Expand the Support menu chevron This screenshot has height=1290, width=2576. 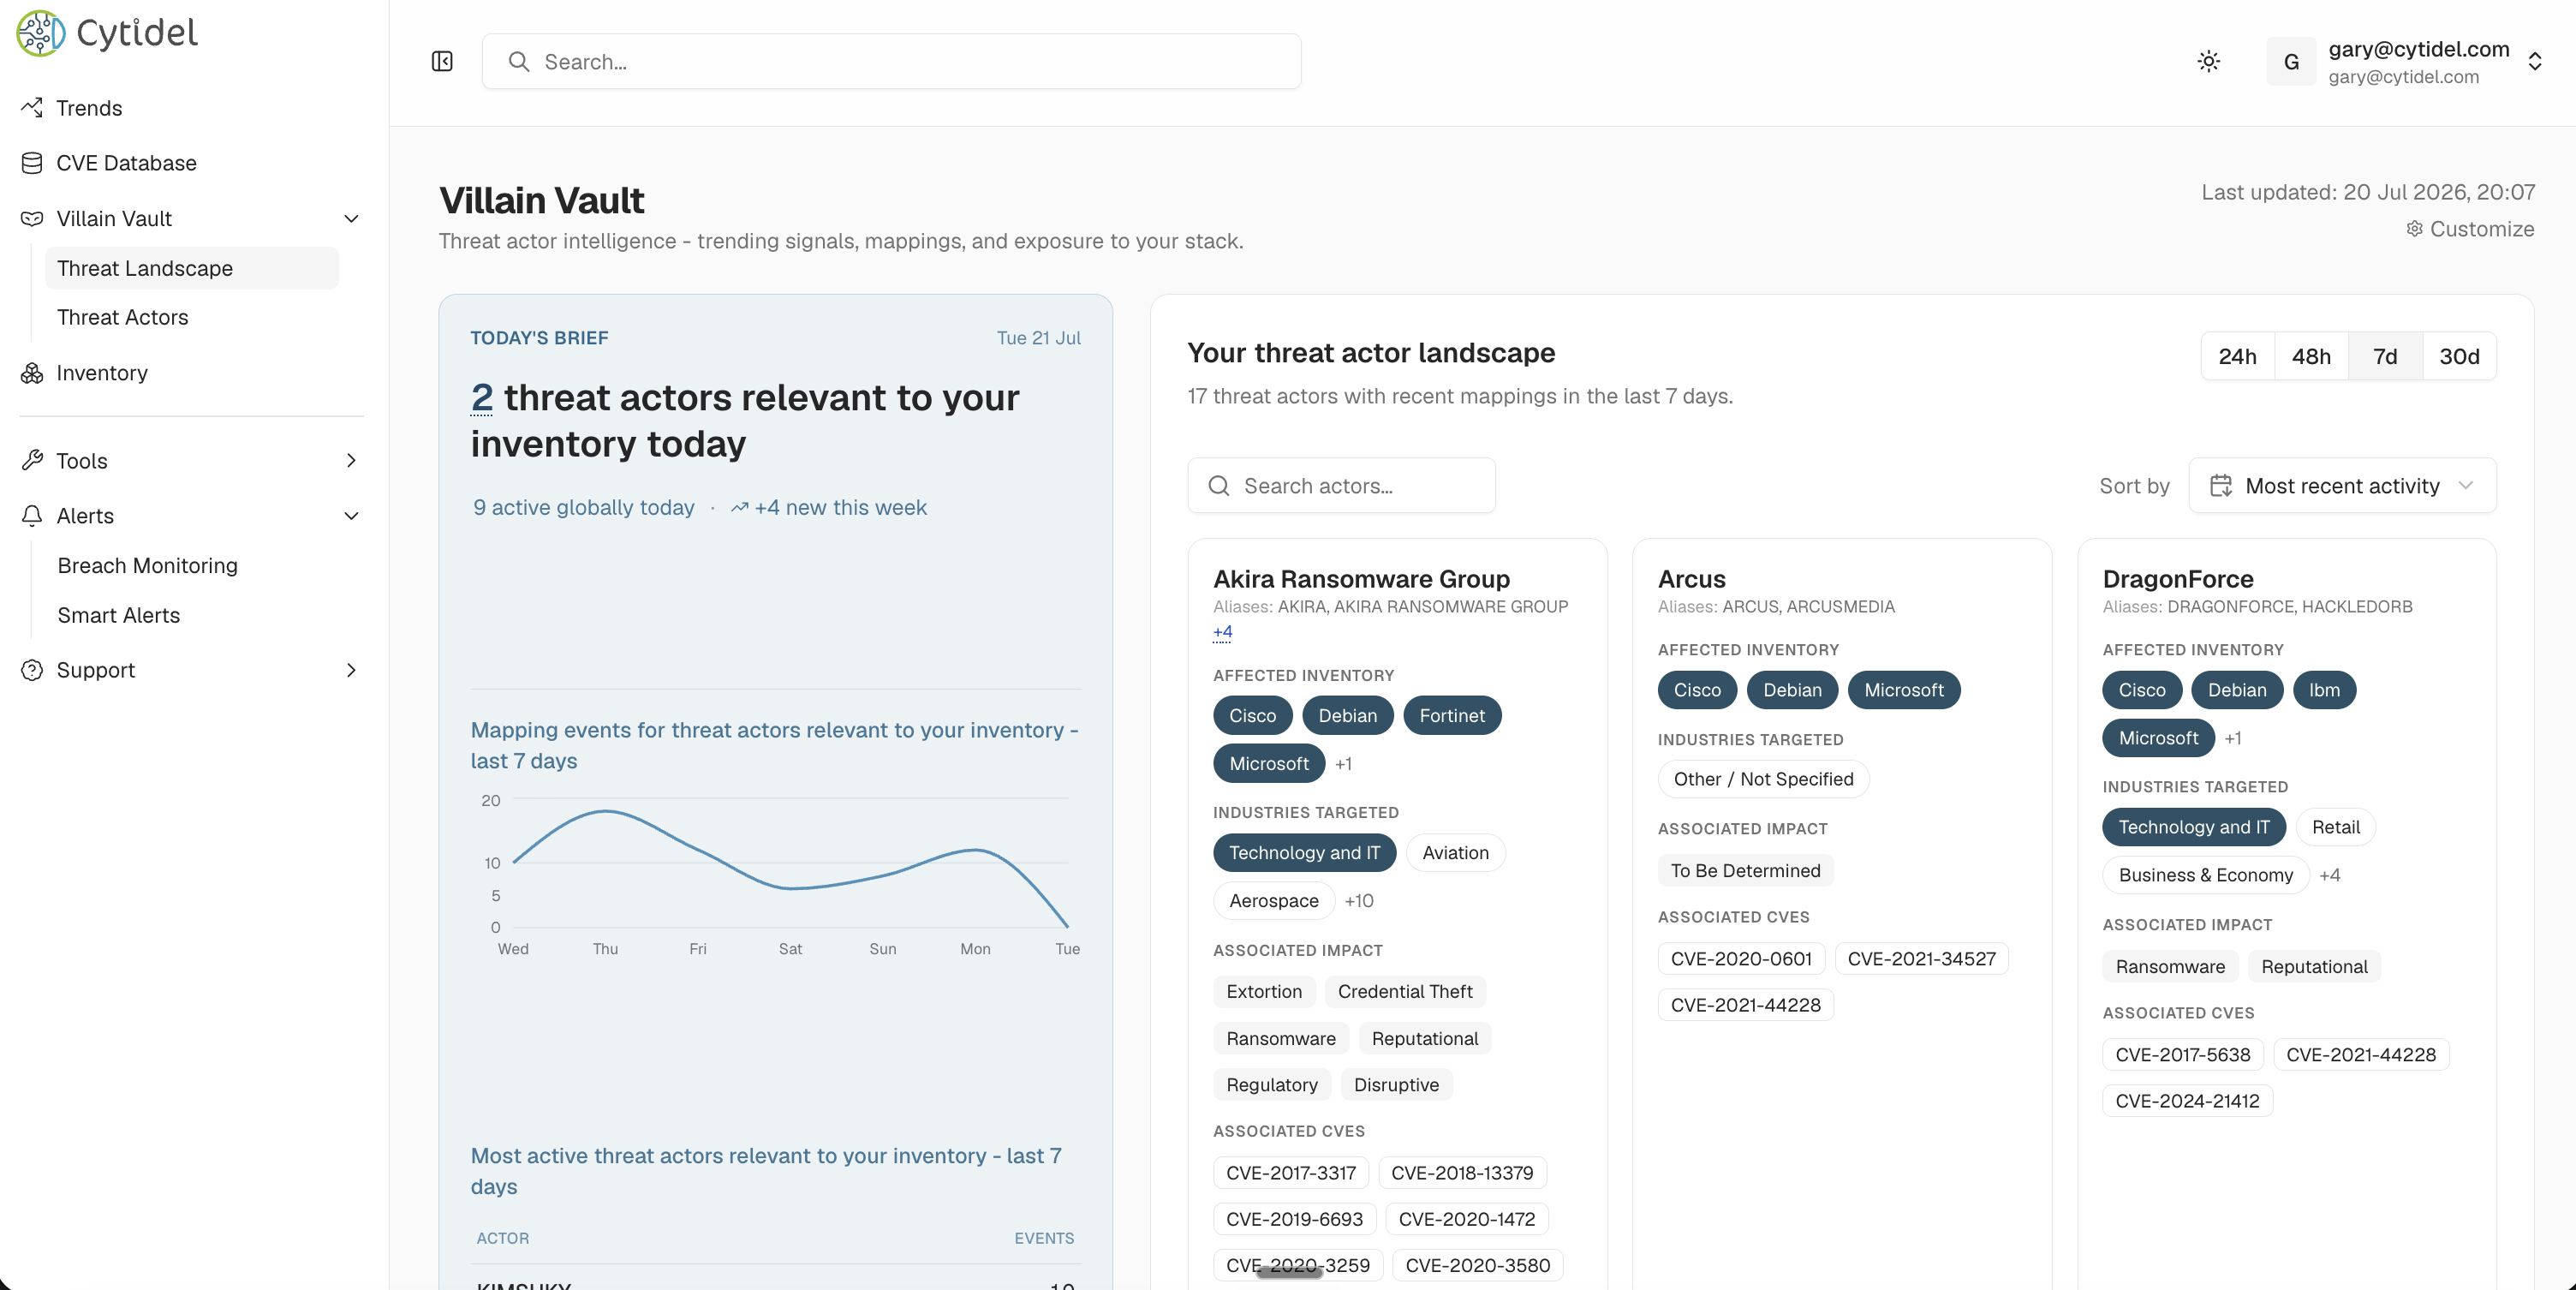pos(352,670)
